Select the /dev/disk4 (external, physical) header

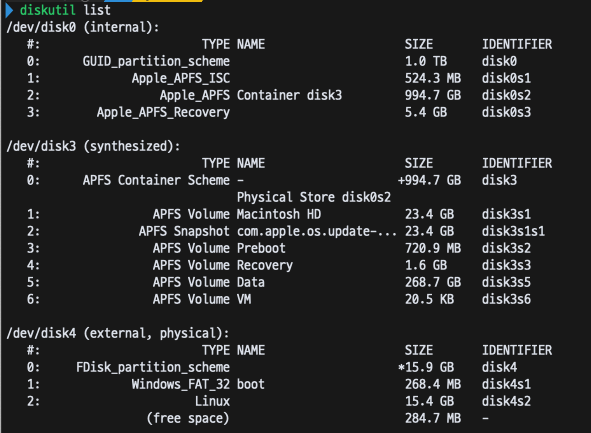pyautogui.click(x=118, y=334)
